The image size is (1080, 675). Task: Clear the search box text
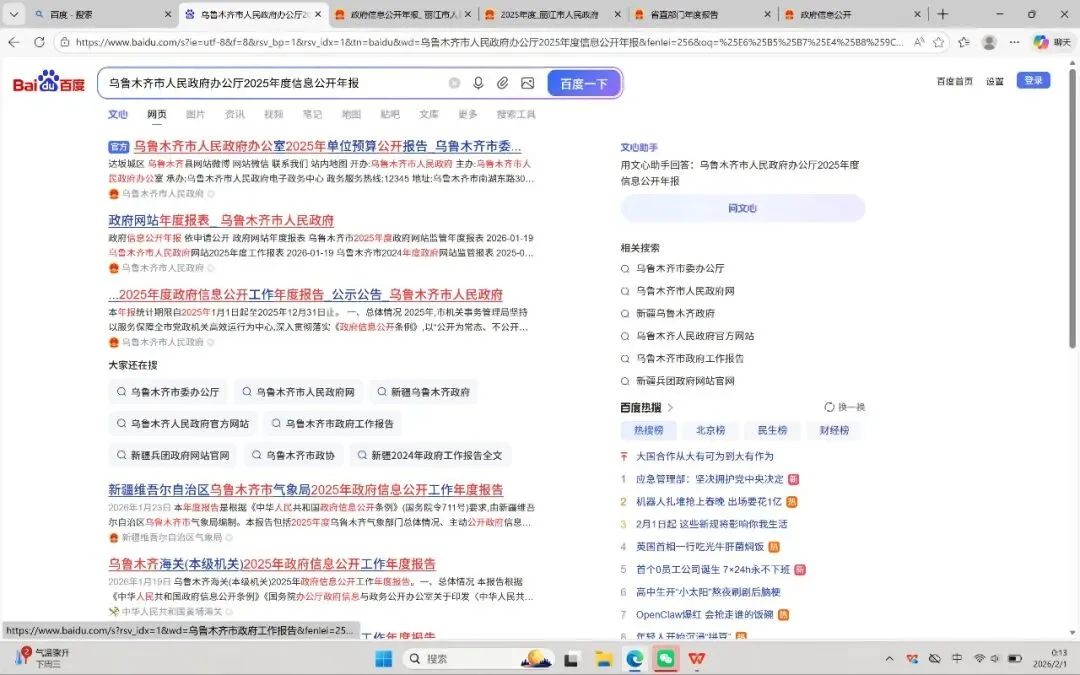pyautogui.click(x=455, y=83)
